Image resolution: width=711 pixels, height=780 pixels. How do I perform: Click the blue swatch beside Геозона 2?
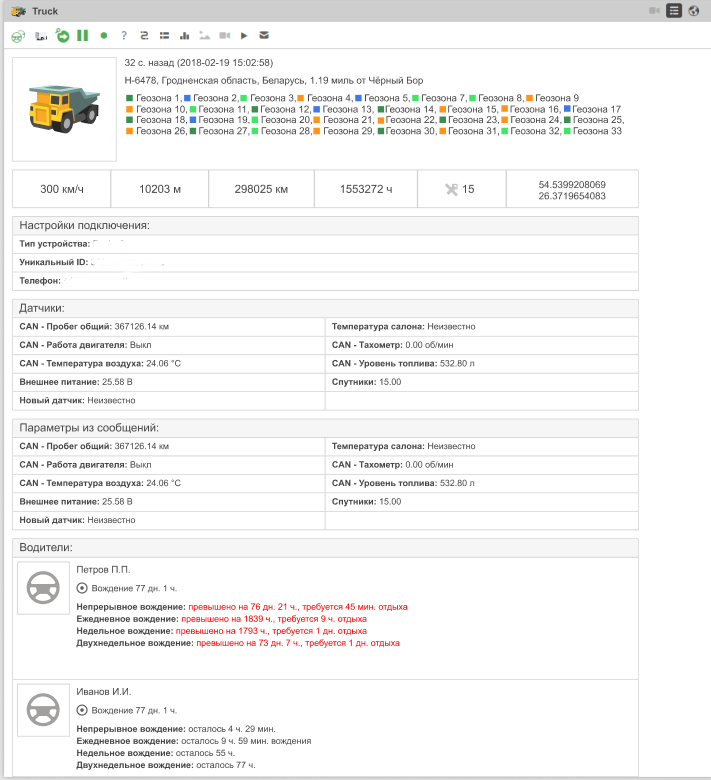(189, 98)
